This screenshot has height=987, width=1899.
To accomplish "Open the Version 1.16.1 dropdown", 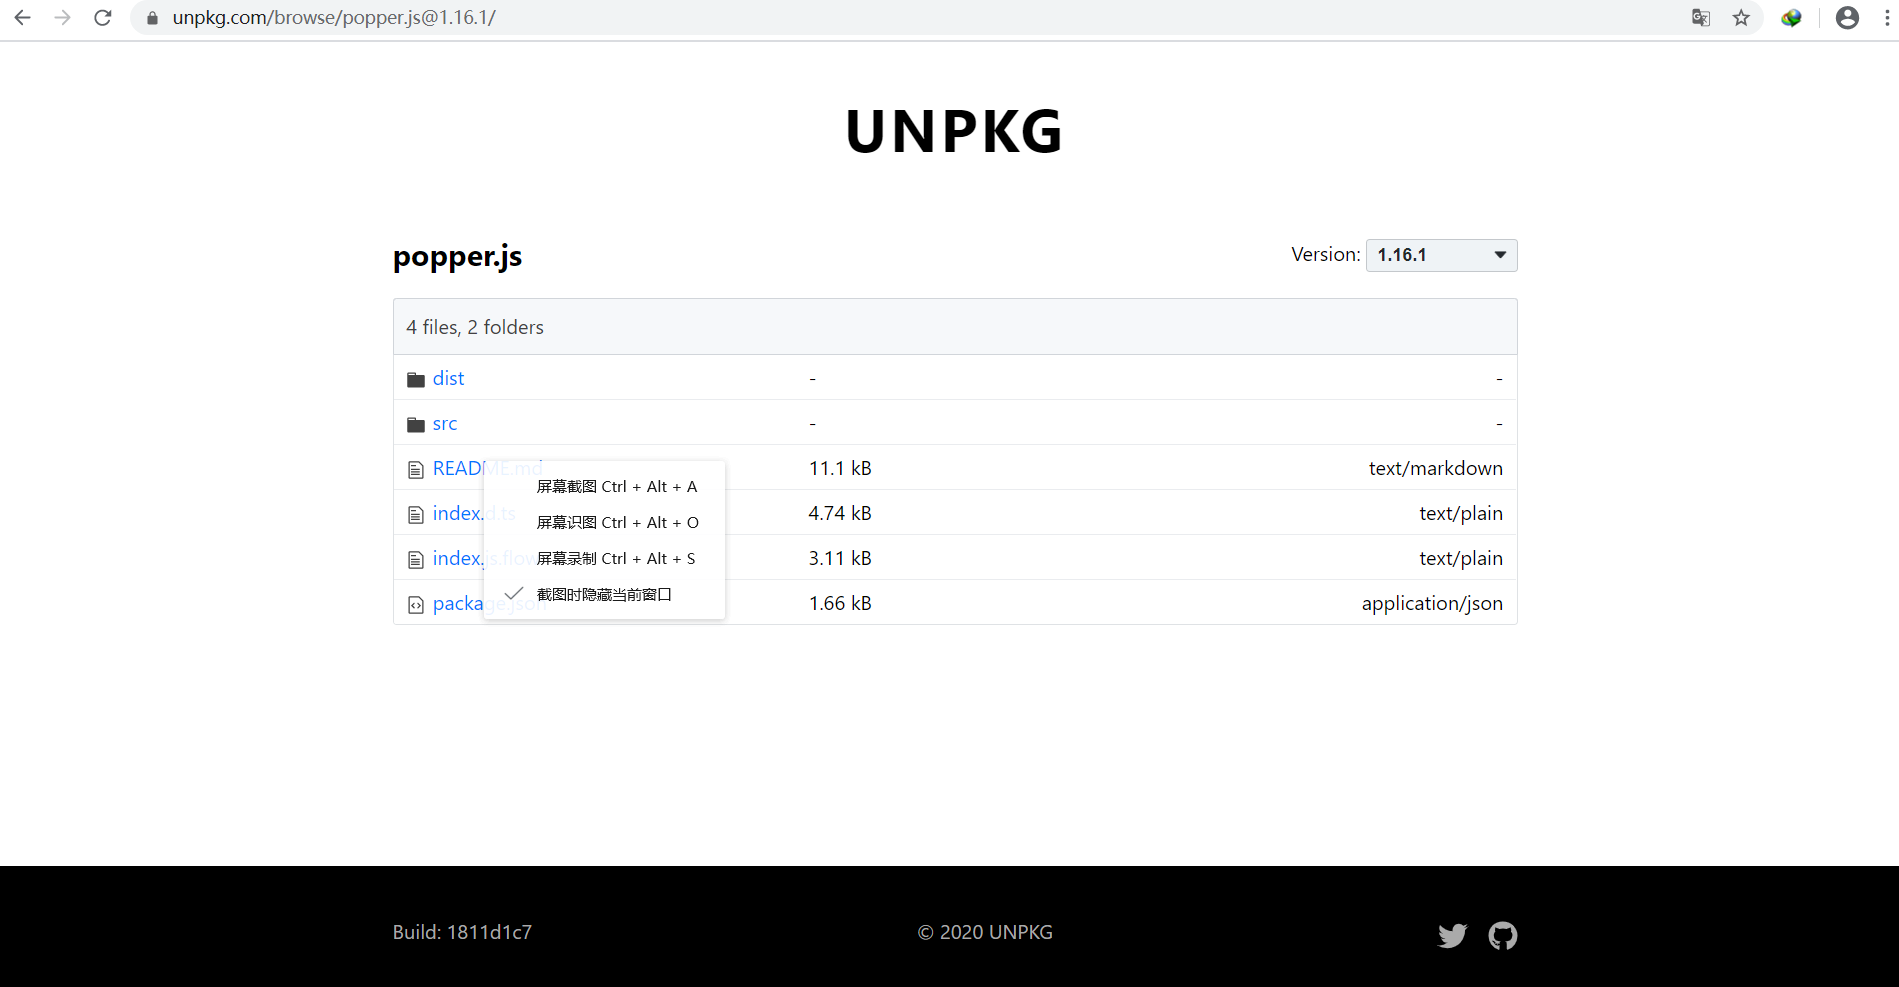I will tap(1440, 255).
